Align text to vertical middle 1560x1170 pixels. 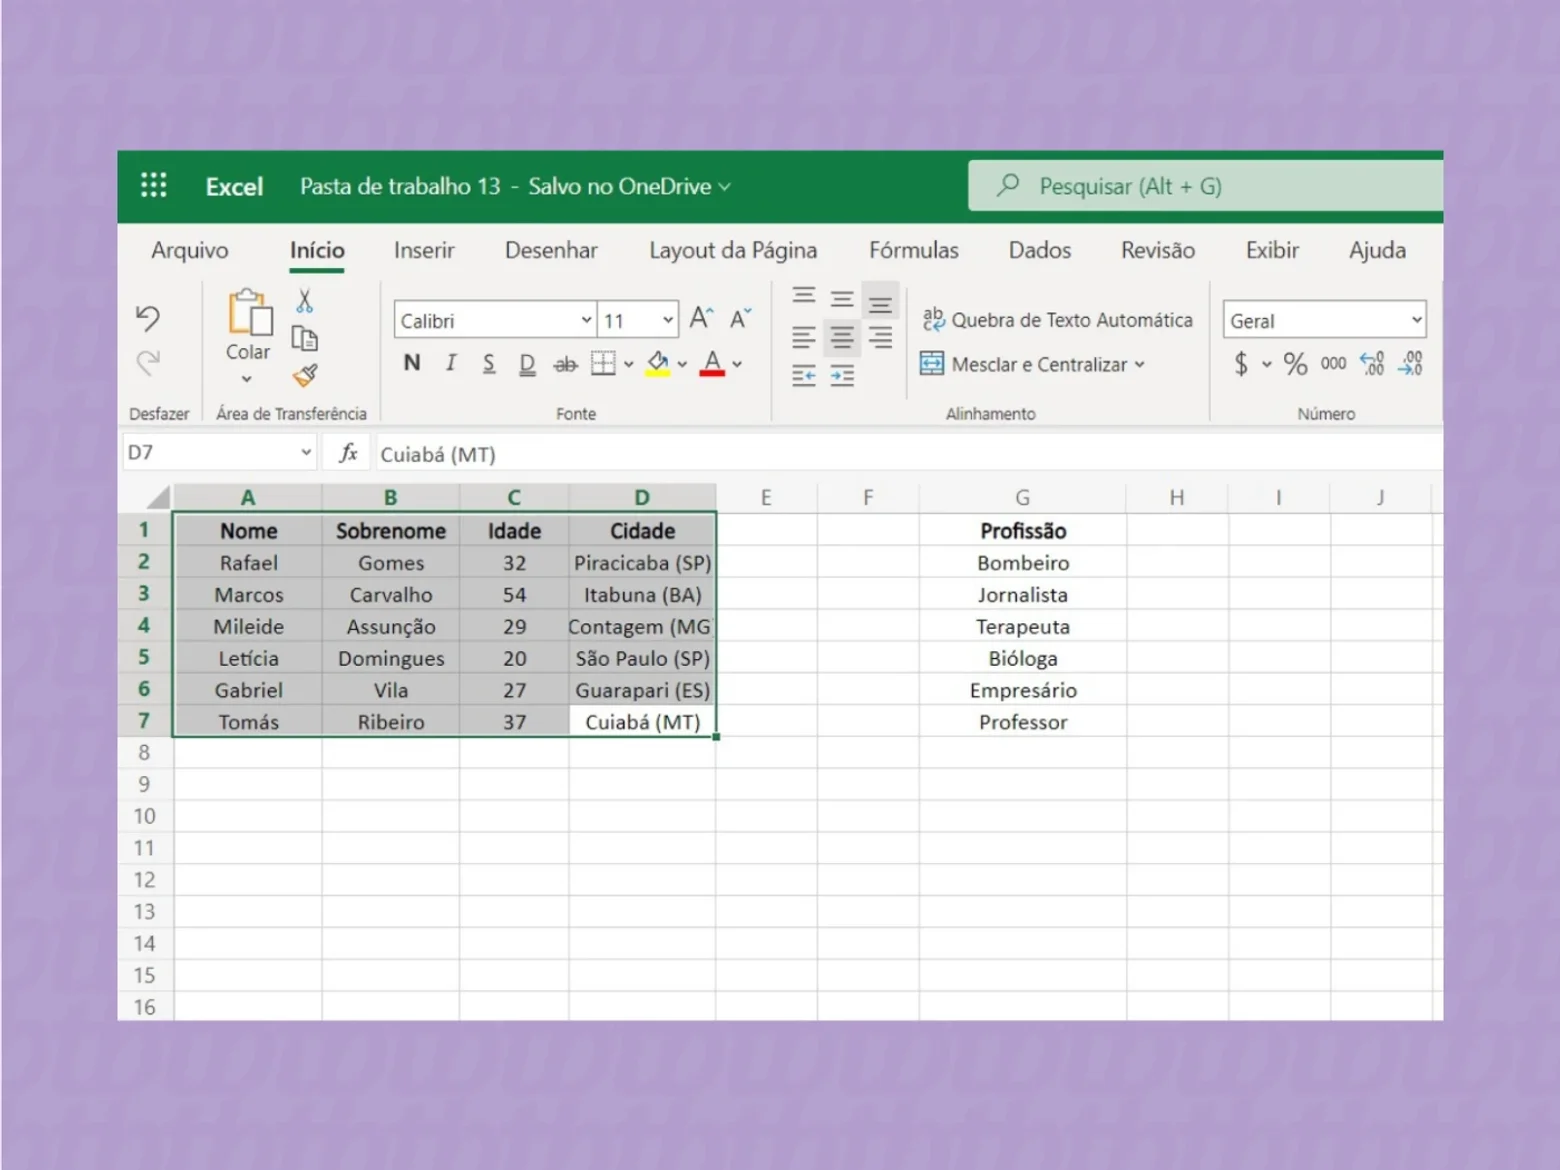click(842, 298)
